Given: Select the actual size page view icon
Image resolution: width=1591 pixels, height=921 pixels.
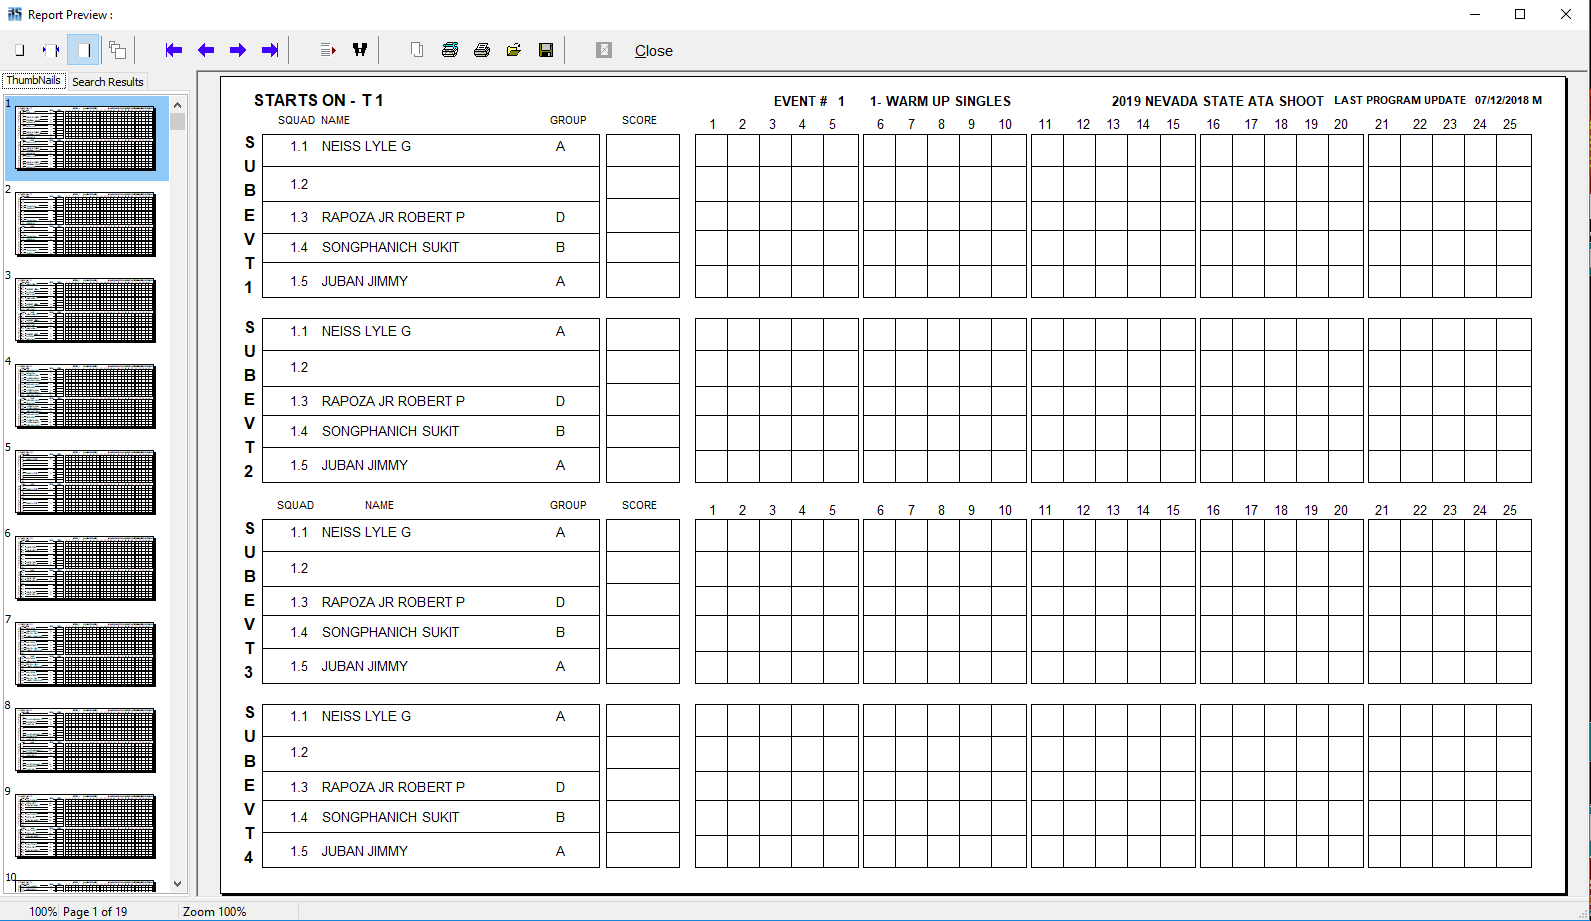Looking at the screenshot, I should click(20, 50).
